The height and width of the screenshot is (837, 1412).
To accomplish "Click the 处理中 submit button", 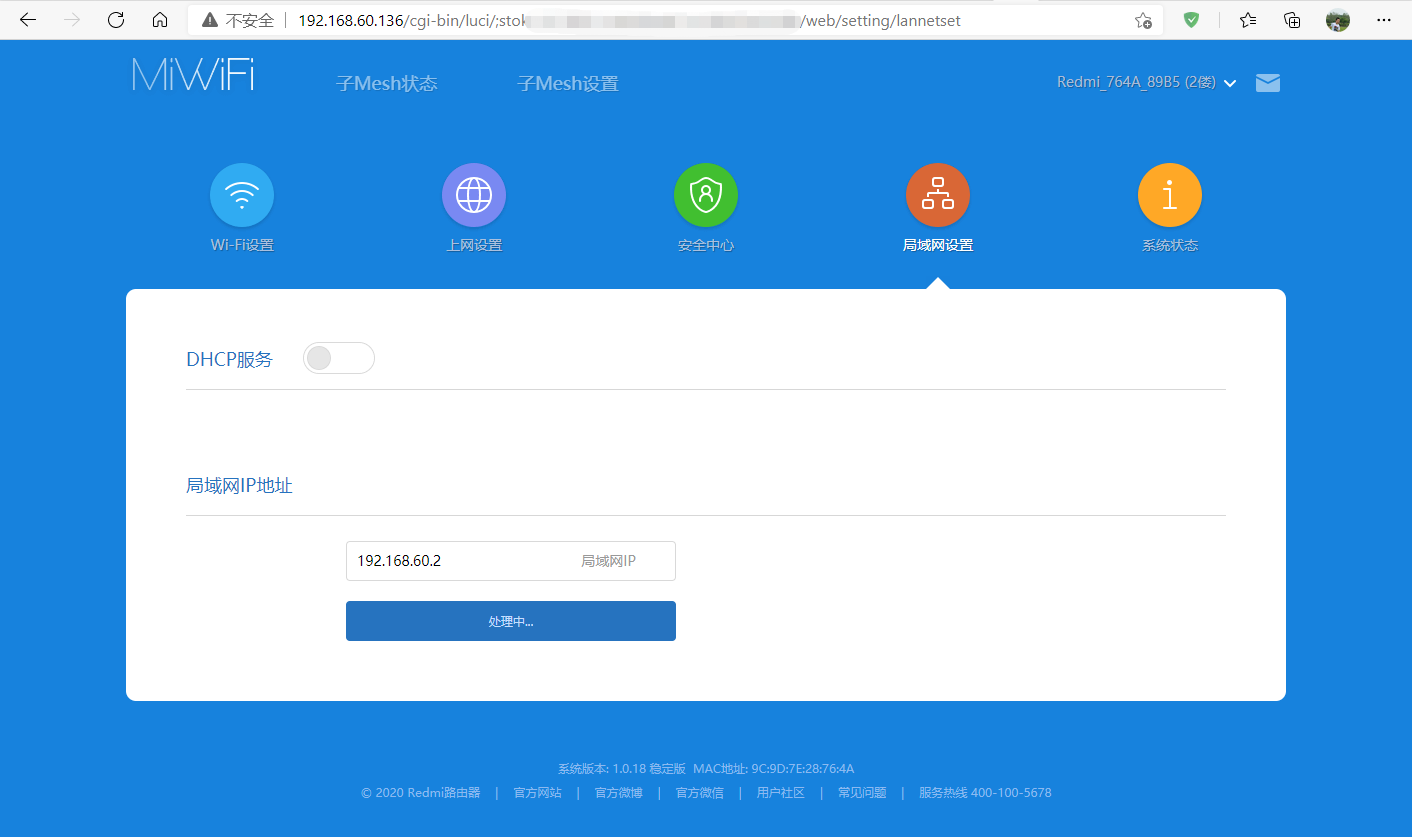I will click(510, 620).
